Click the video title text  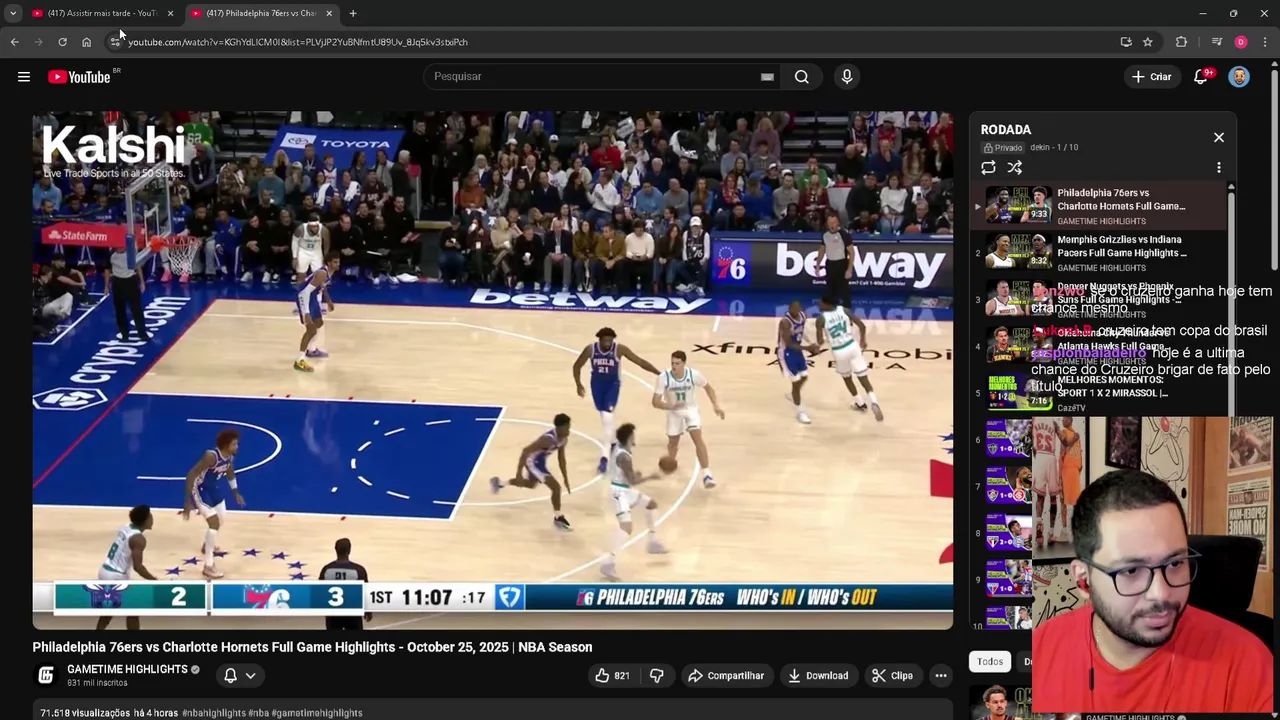pos(312,647)
